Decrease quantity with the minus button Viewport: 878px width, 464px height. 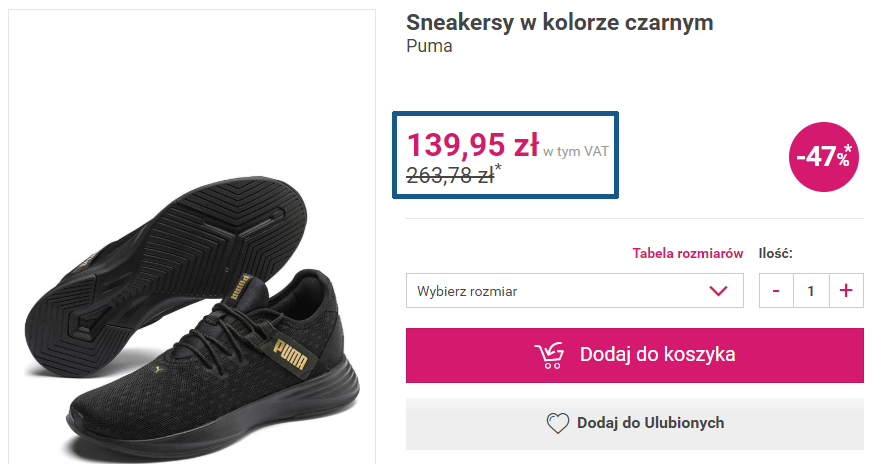coord(776,291)
